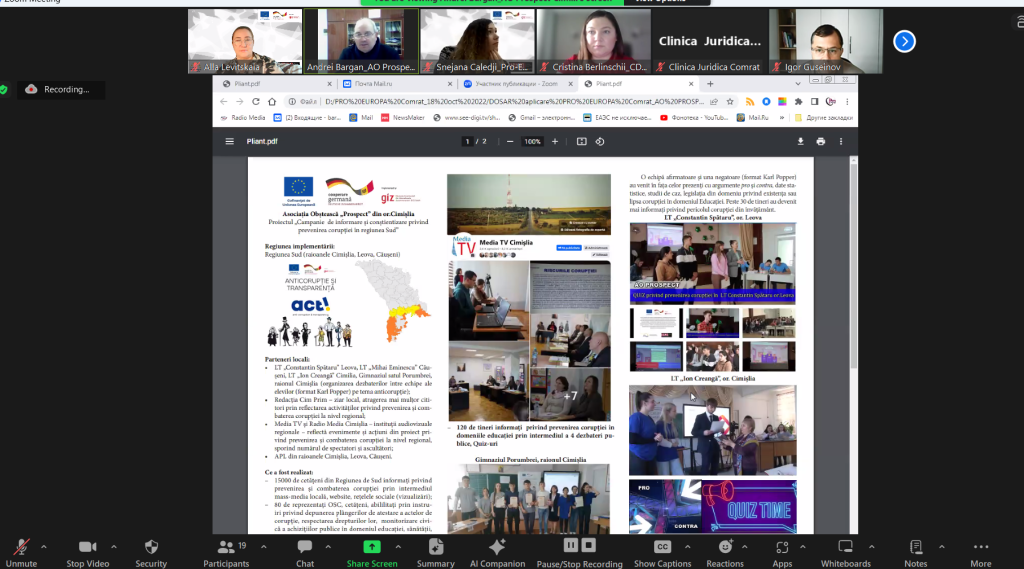Unmute the microphone in Zoom toolbar
This screenshot has width=1024, height=569.
[x=22, y=553]
